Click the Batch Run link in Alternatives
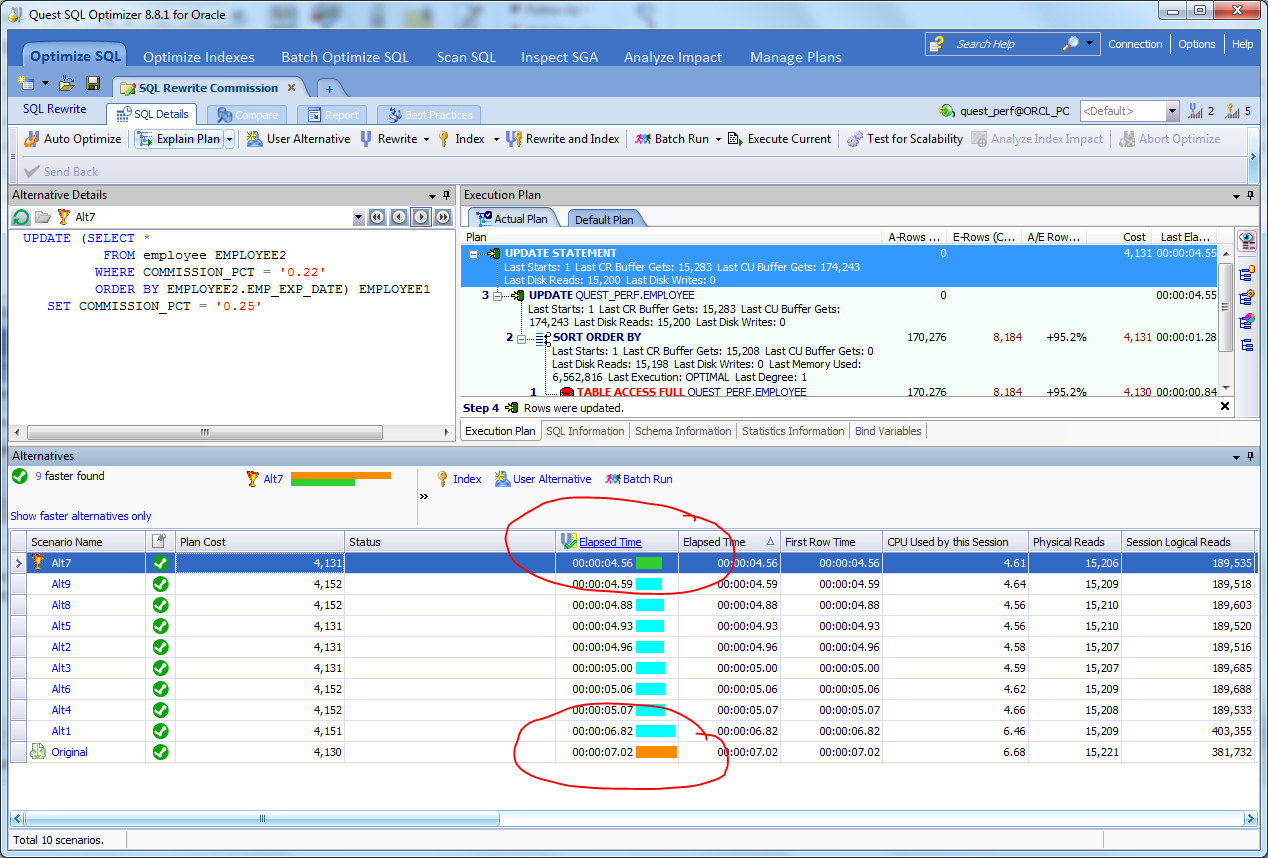The height and width of the screenshot is (858, 1268). 638,479
